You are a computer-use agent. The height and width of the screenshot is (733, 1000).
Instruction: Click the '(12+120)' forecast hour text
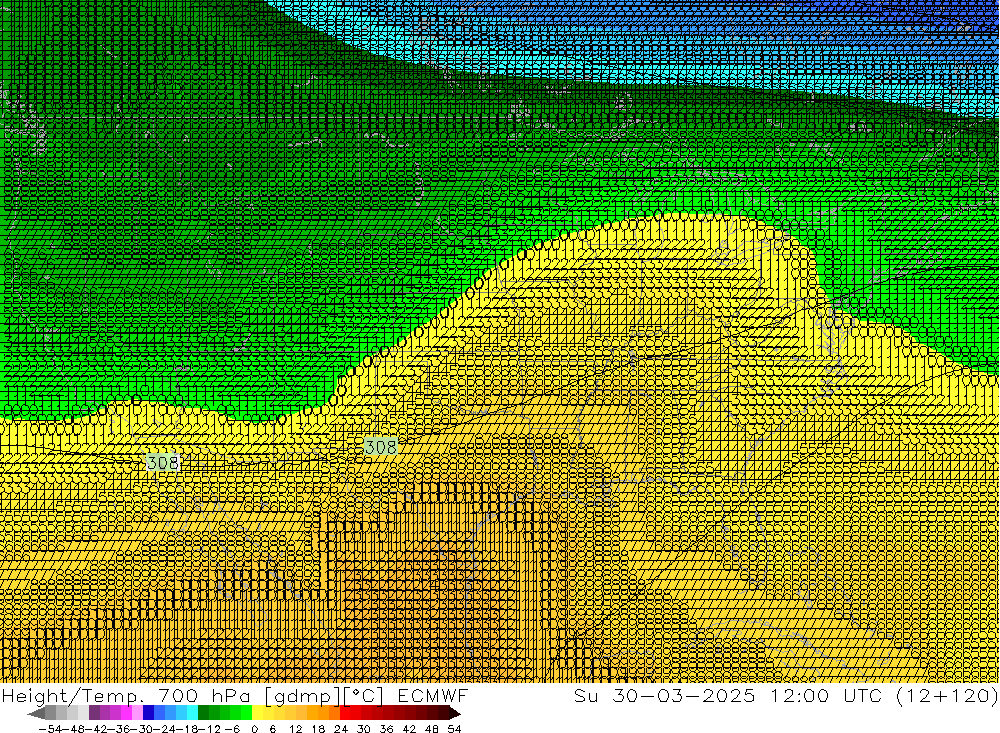[x=946, y=695]
